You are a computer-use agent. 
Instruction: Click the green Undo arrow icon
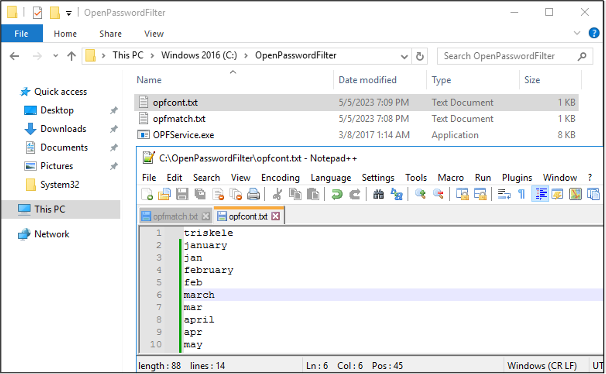coord(337,194)
